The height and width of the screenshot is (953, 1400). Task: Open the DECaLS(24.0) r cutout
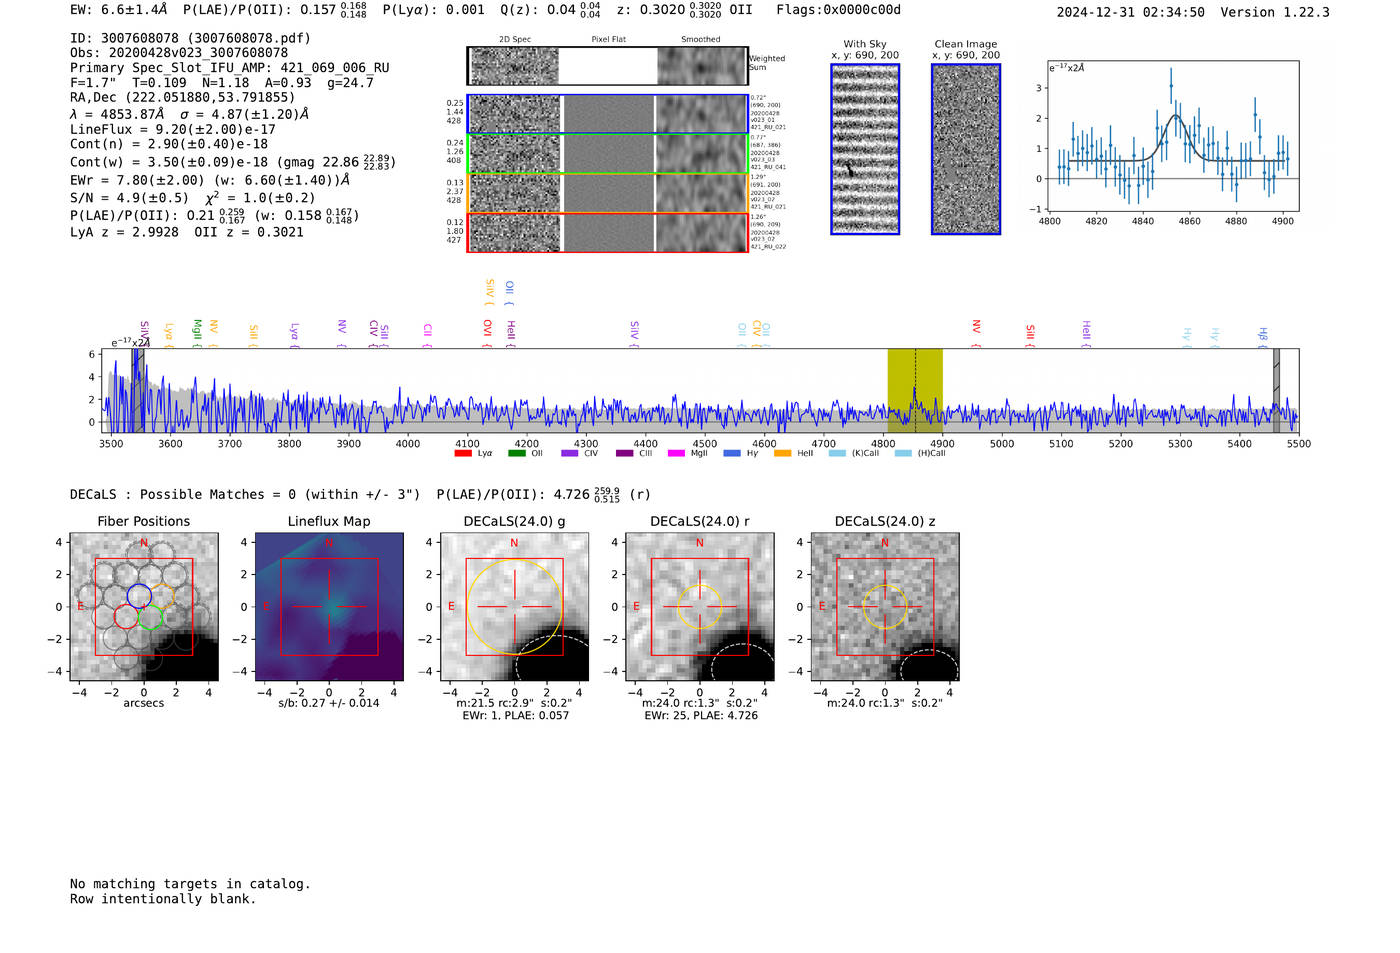click(700, 606)
